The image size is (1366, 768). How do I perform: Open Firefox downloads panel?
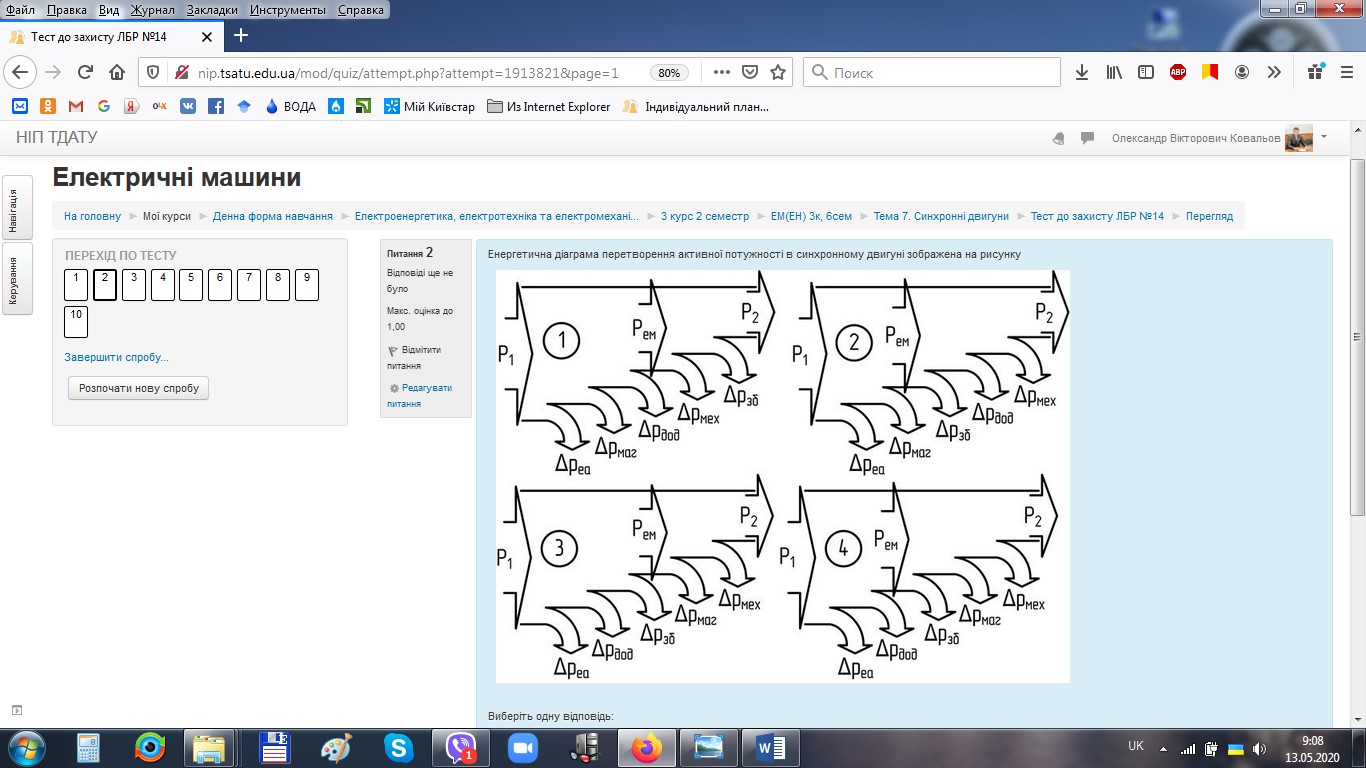(1082, 73)
